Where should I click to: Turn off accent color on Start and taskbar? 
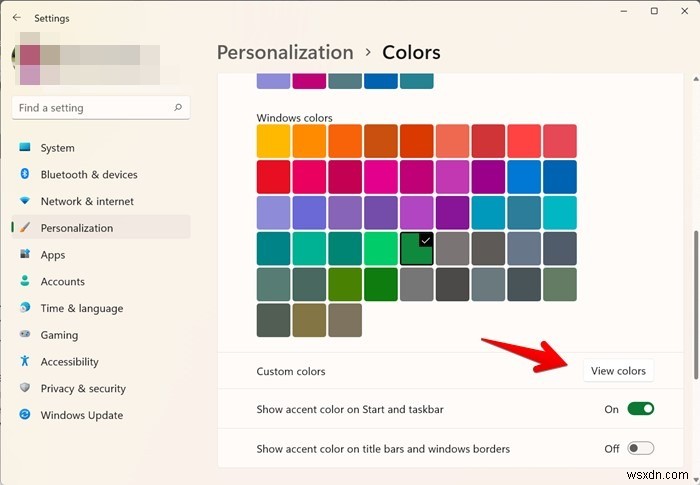click(640, 409)
